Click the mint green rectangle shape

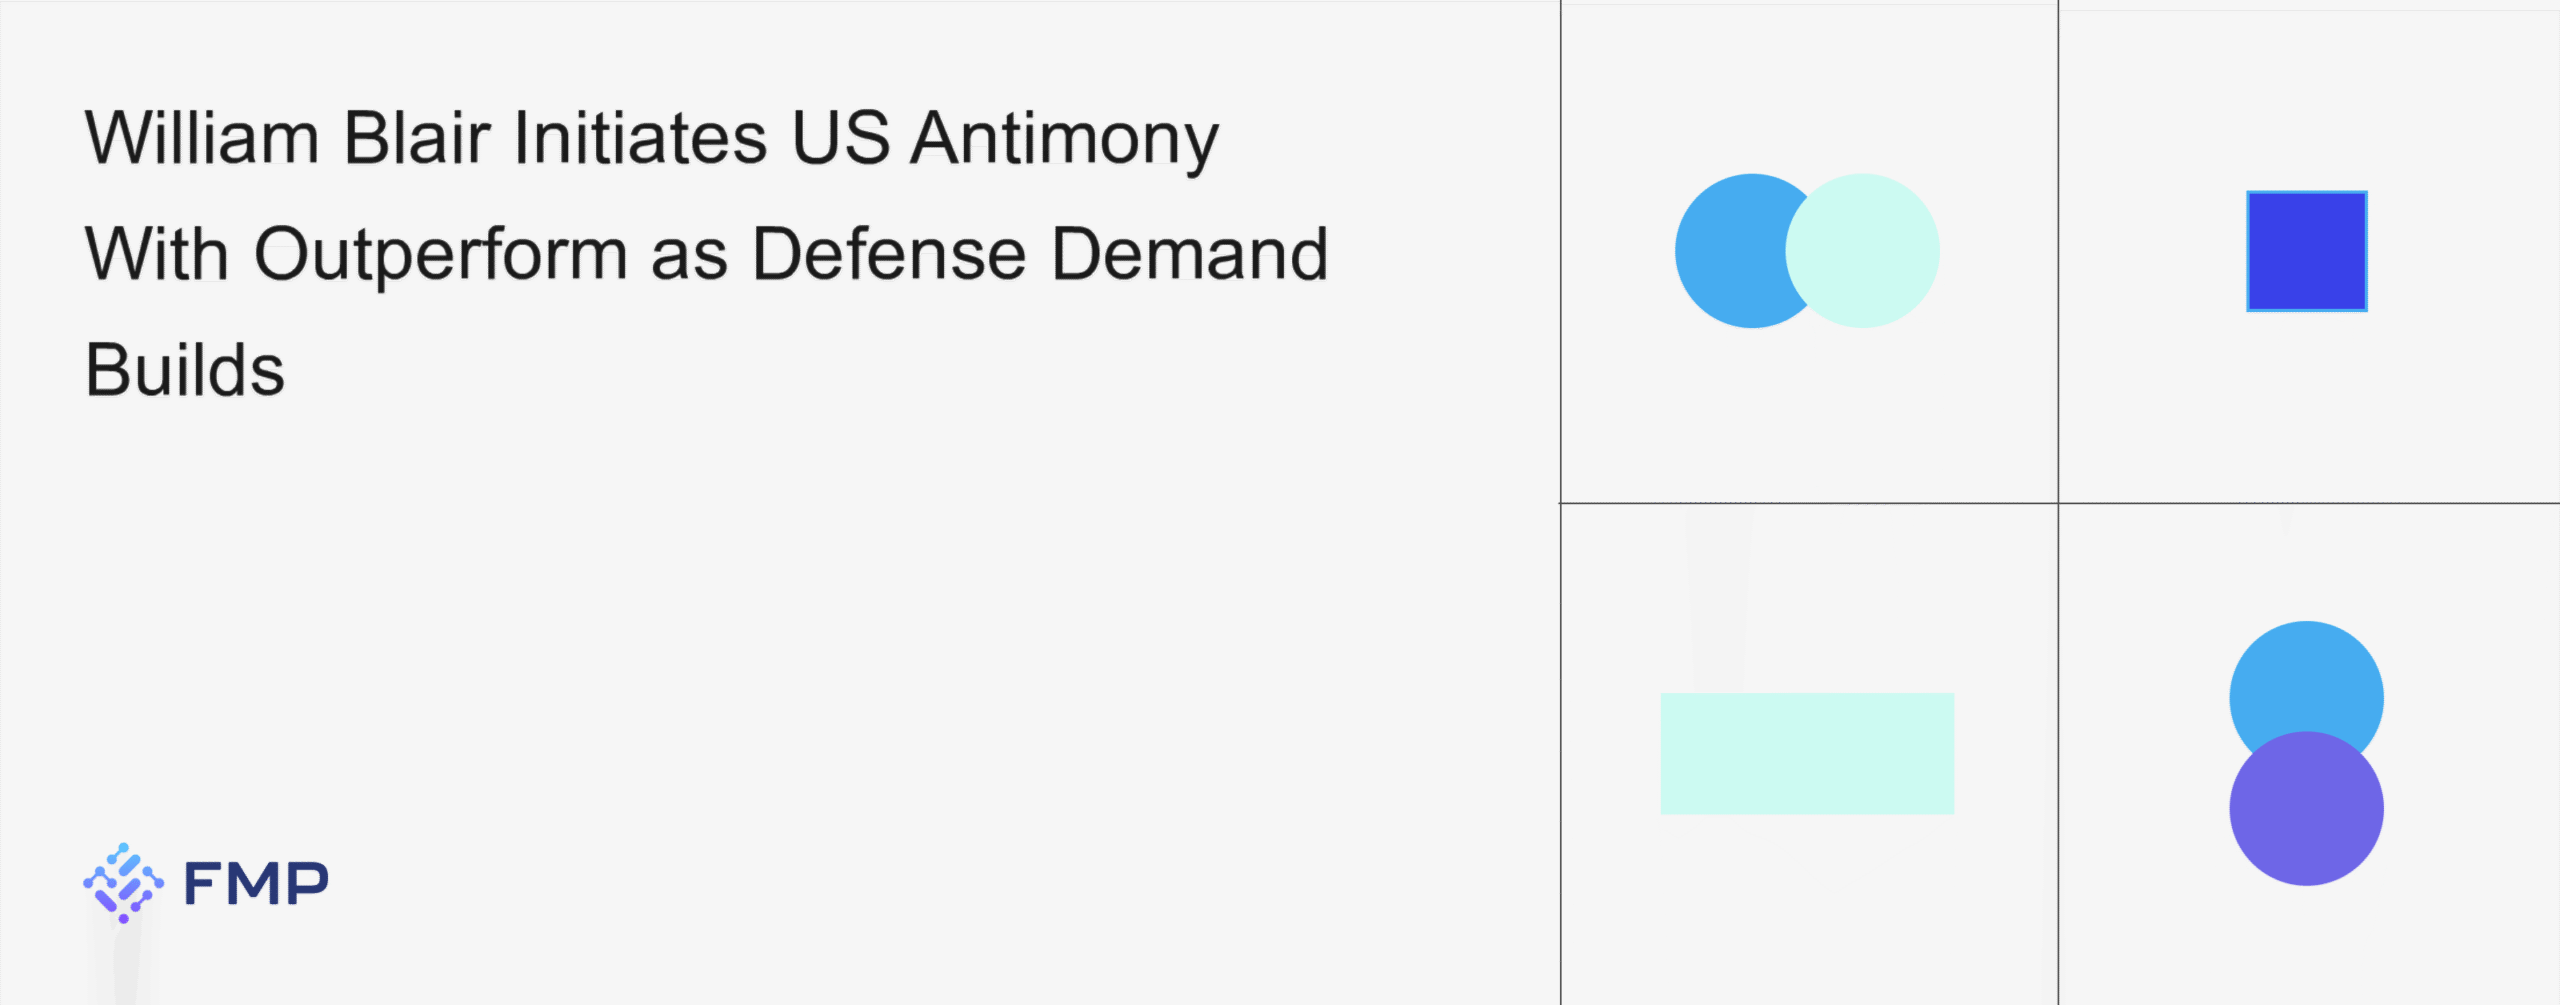[1807, 753]
